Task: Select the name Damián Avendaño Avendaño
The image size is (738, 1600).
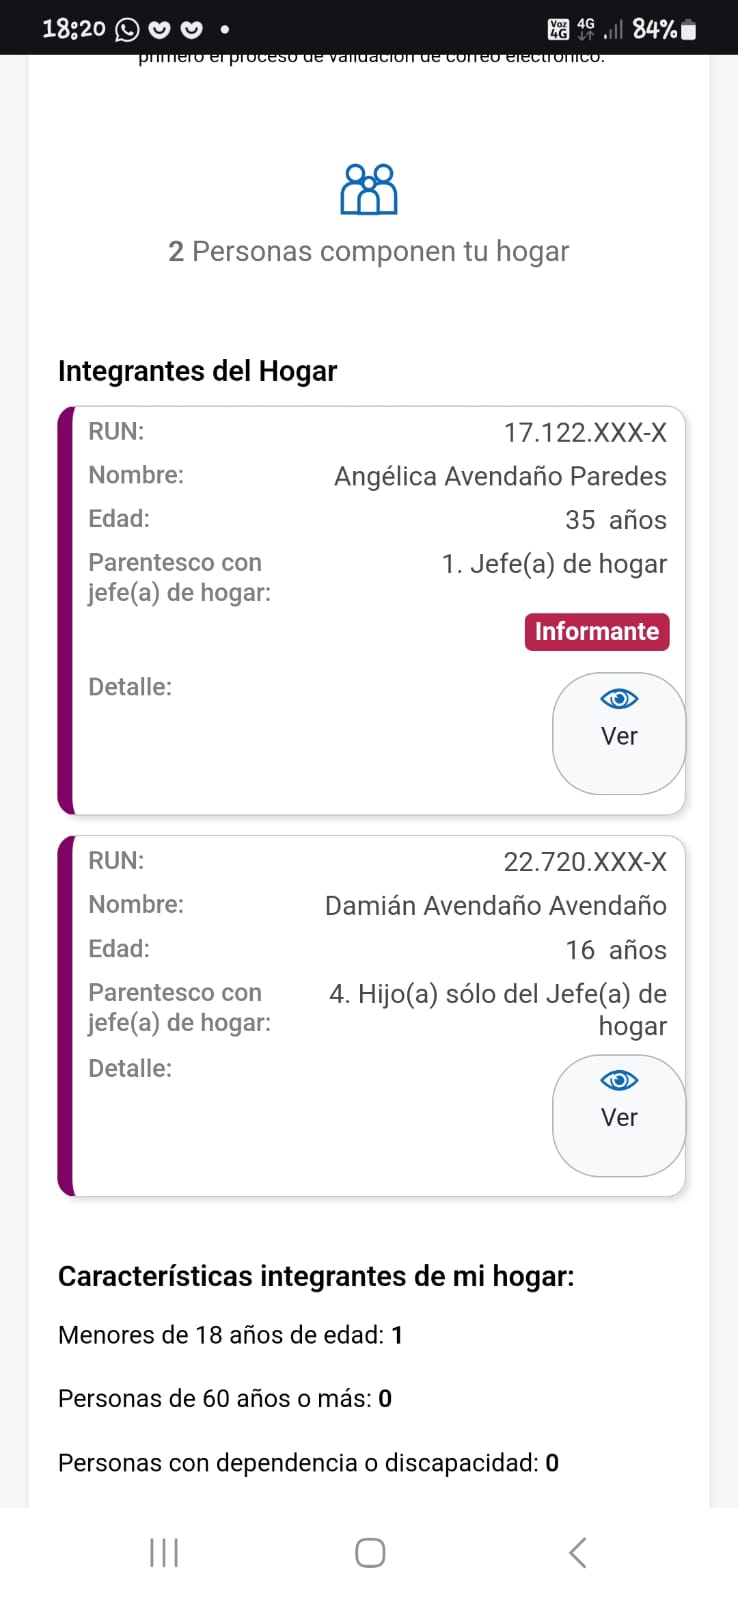Action: coord(495,906)
